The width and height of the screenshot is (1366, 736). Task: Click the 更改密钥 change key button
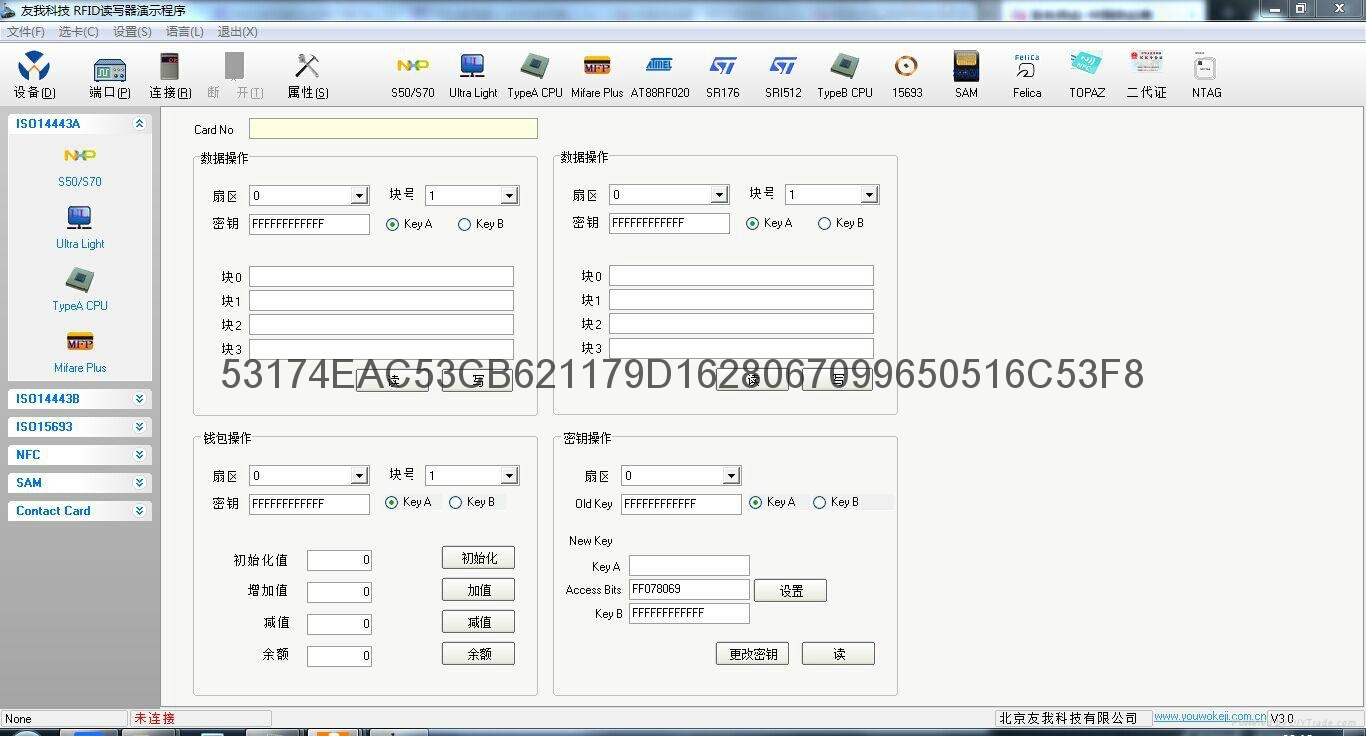point(752,654)
